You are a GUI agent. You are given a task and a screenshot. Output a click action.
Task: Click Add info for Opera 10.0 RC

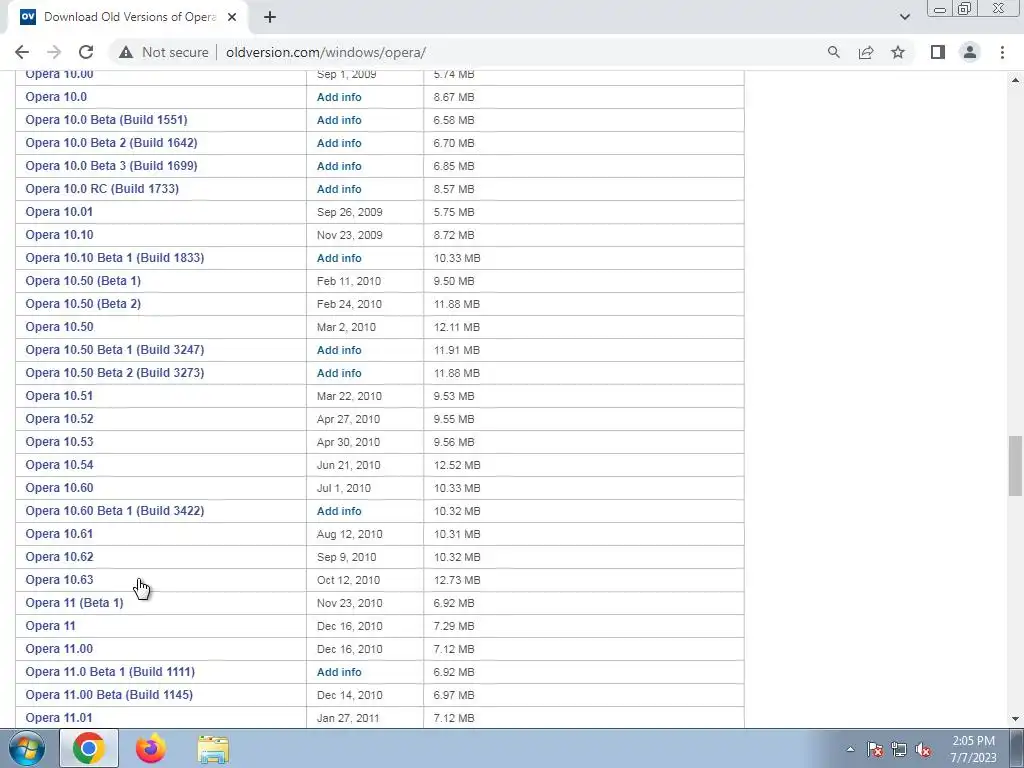pyautogui.click(x=339, y=189)
